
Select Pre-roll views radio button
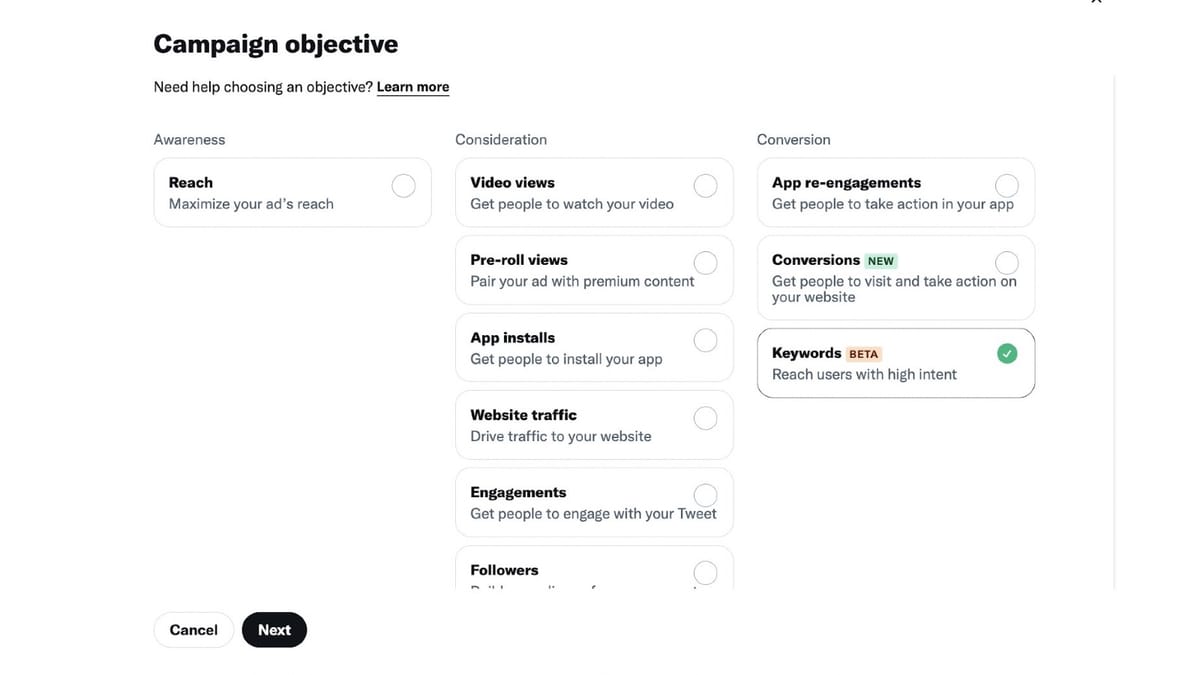705,263
